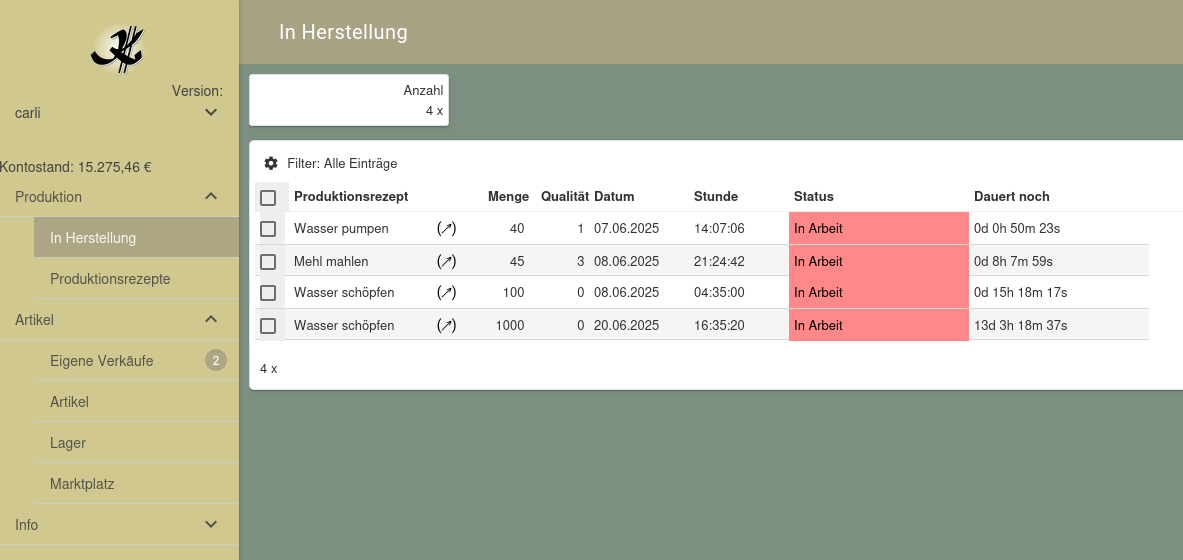The height and width of the screenshot is (560, 1183).
Task: Collapse the Produktion menu section
Action: click(211, 197)
